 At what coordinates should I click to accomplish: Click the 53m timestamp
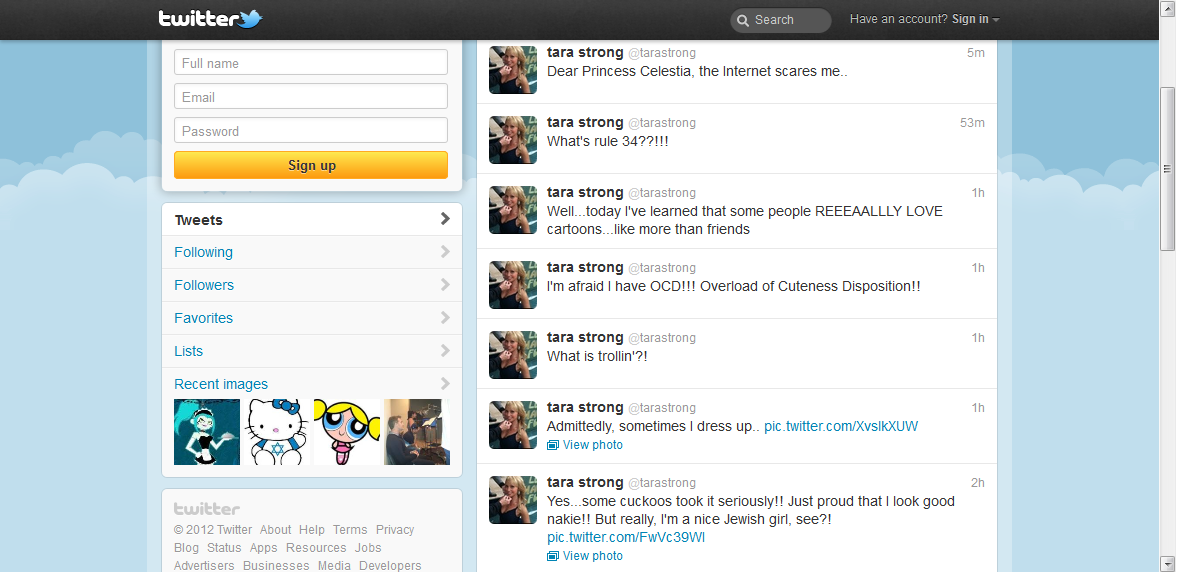972,123
